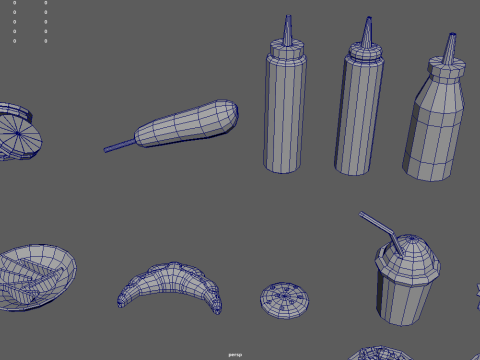
Task: Select the croissant mesh
Action: [x=170, y=287]
